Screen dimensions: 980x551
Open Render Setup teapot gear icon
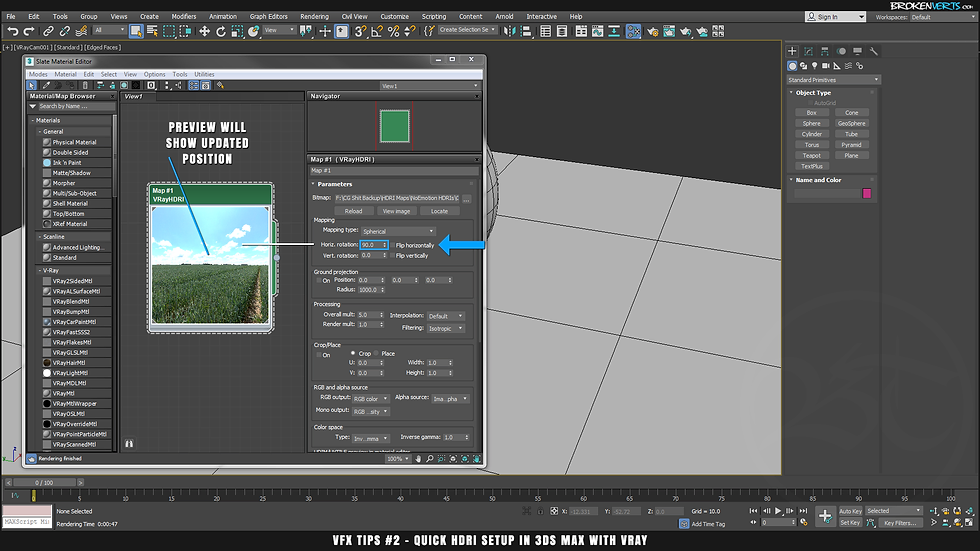[x=652, y=31]
